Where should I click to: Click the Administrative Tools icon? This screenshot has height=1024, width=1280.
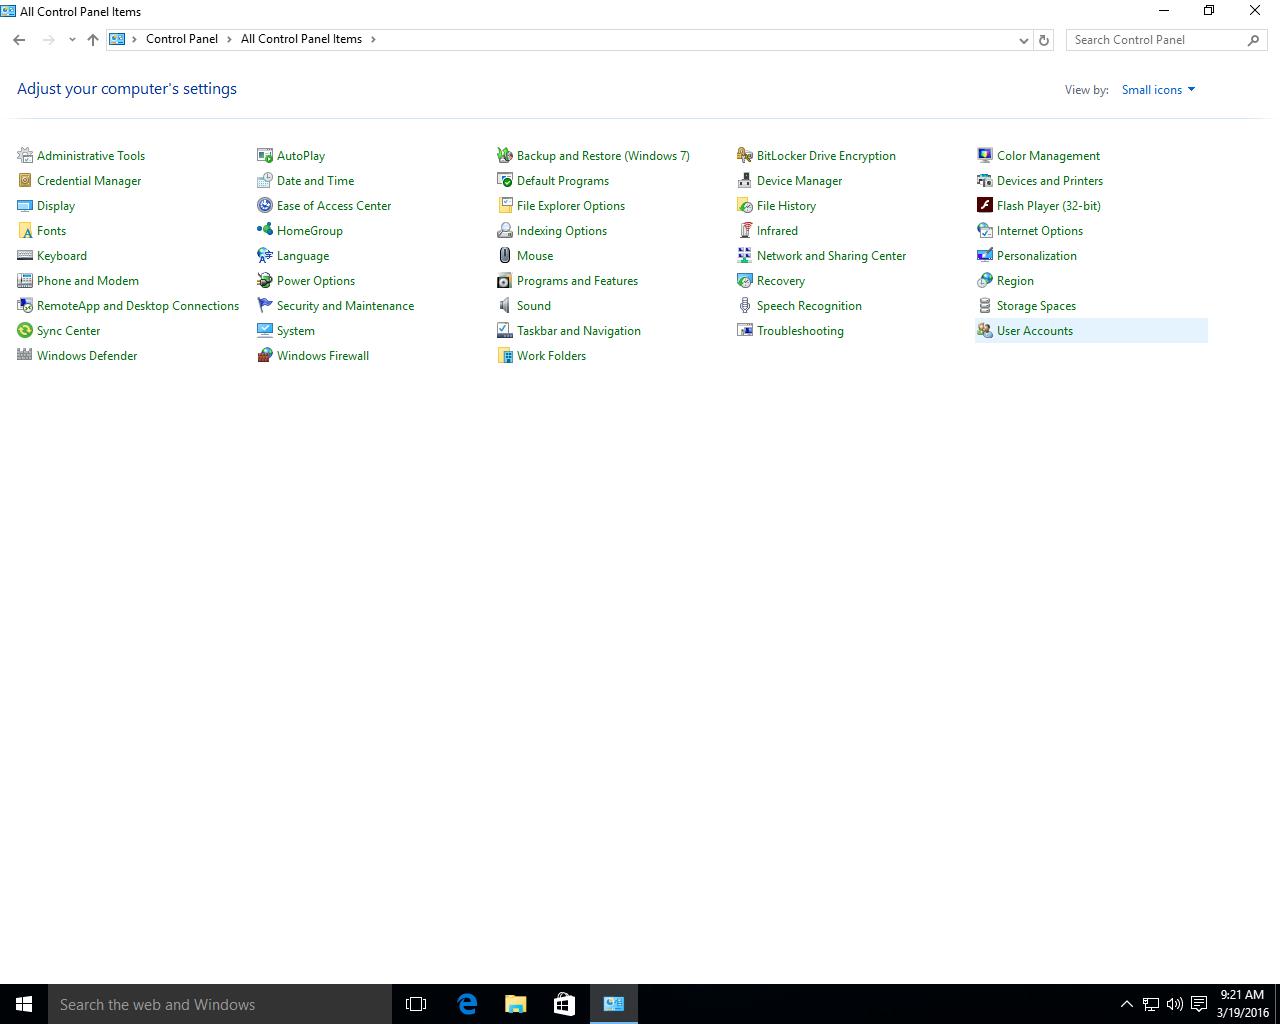[25, 155]
